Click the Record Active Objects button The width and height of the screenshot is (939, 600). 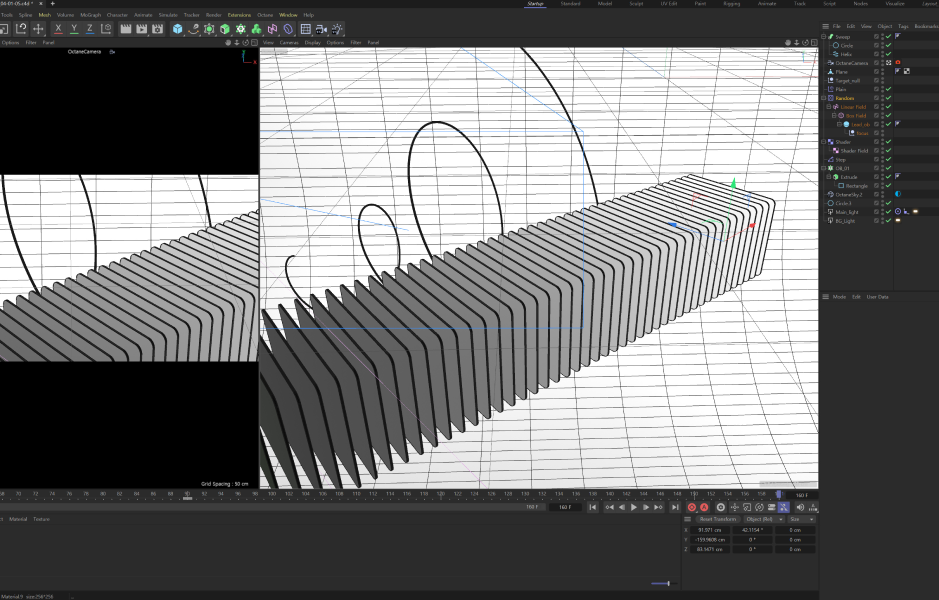(692, 507)
